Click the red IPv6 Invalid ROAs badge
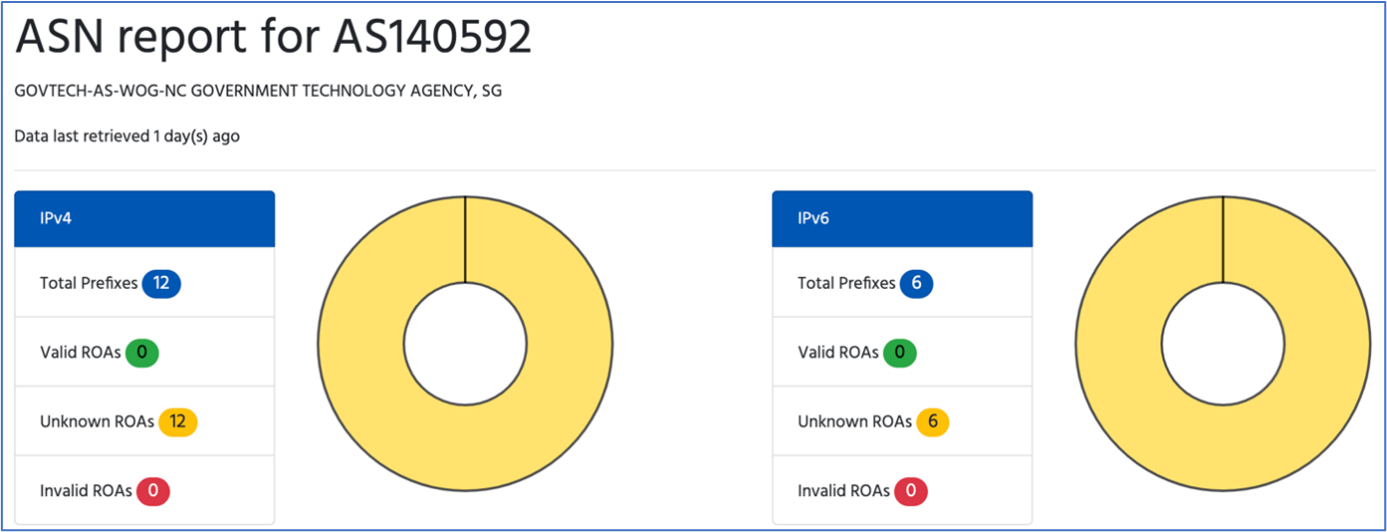This screenshot has width=1387, height=532. [x=911, y=491]
